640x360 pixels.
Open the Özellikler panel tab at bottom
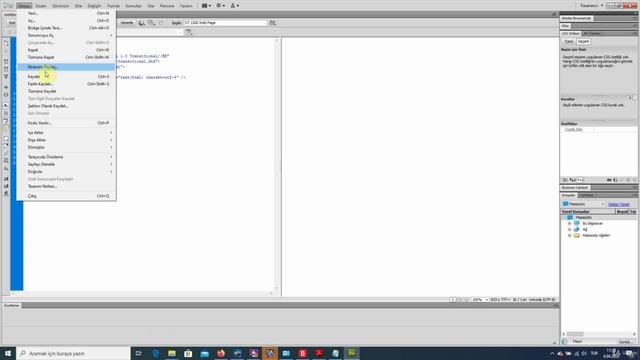click(11, 305)
